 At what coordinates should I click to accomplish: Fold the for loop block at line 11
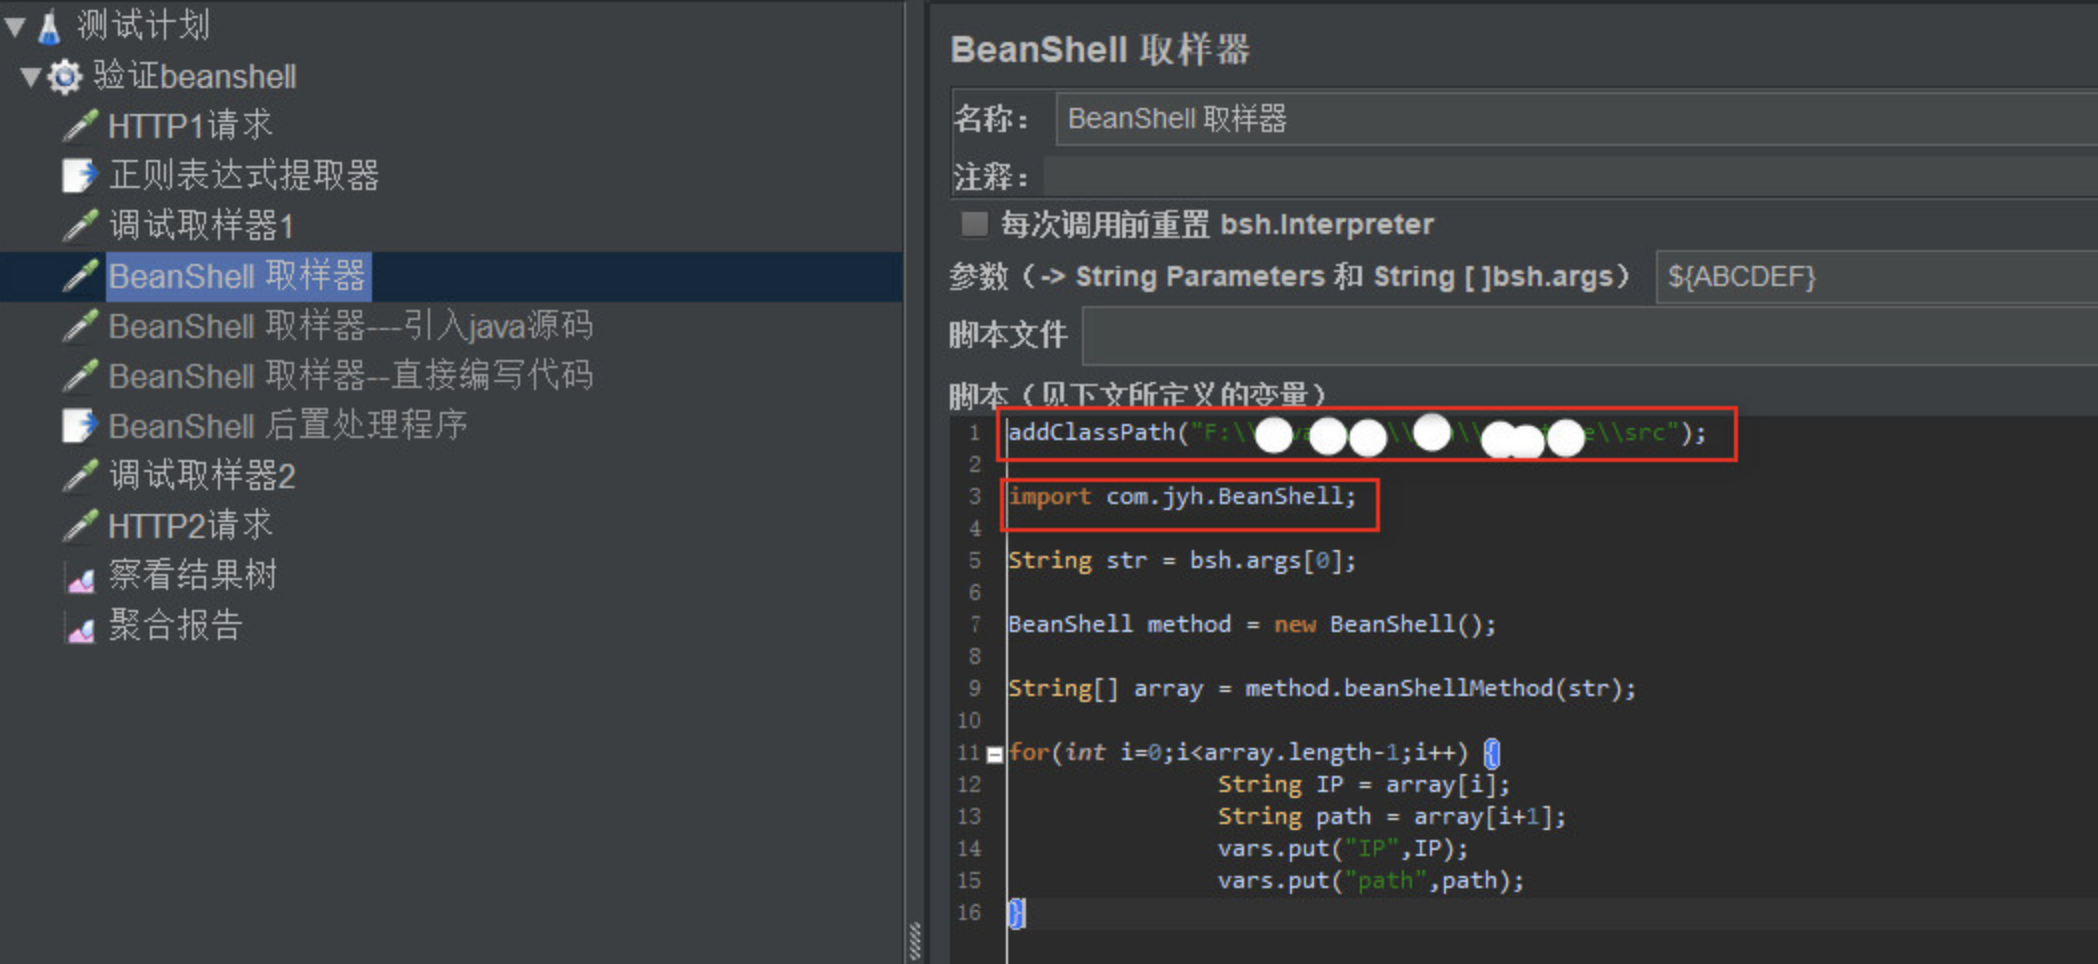click(x=995, y=755)
